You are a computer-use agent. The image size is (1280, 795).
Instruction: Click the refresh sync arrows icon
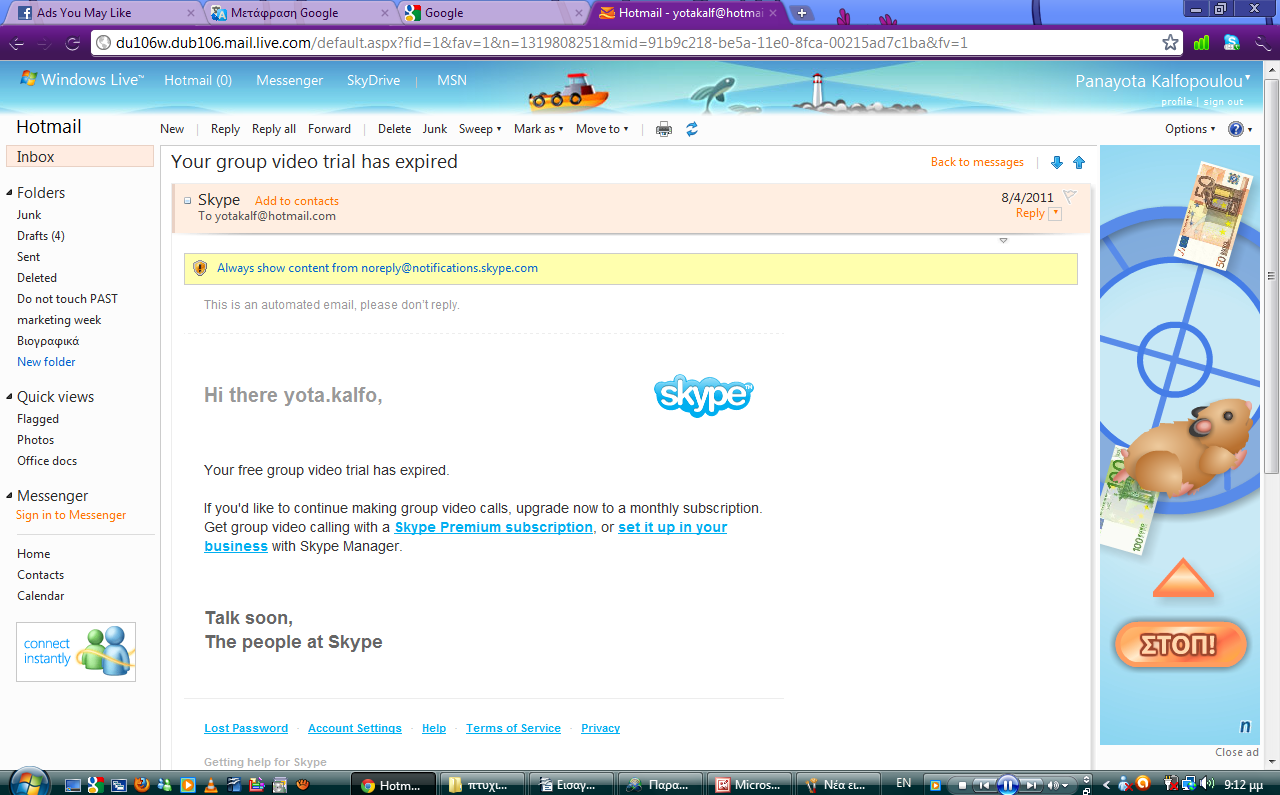click(x=692, y=129)
